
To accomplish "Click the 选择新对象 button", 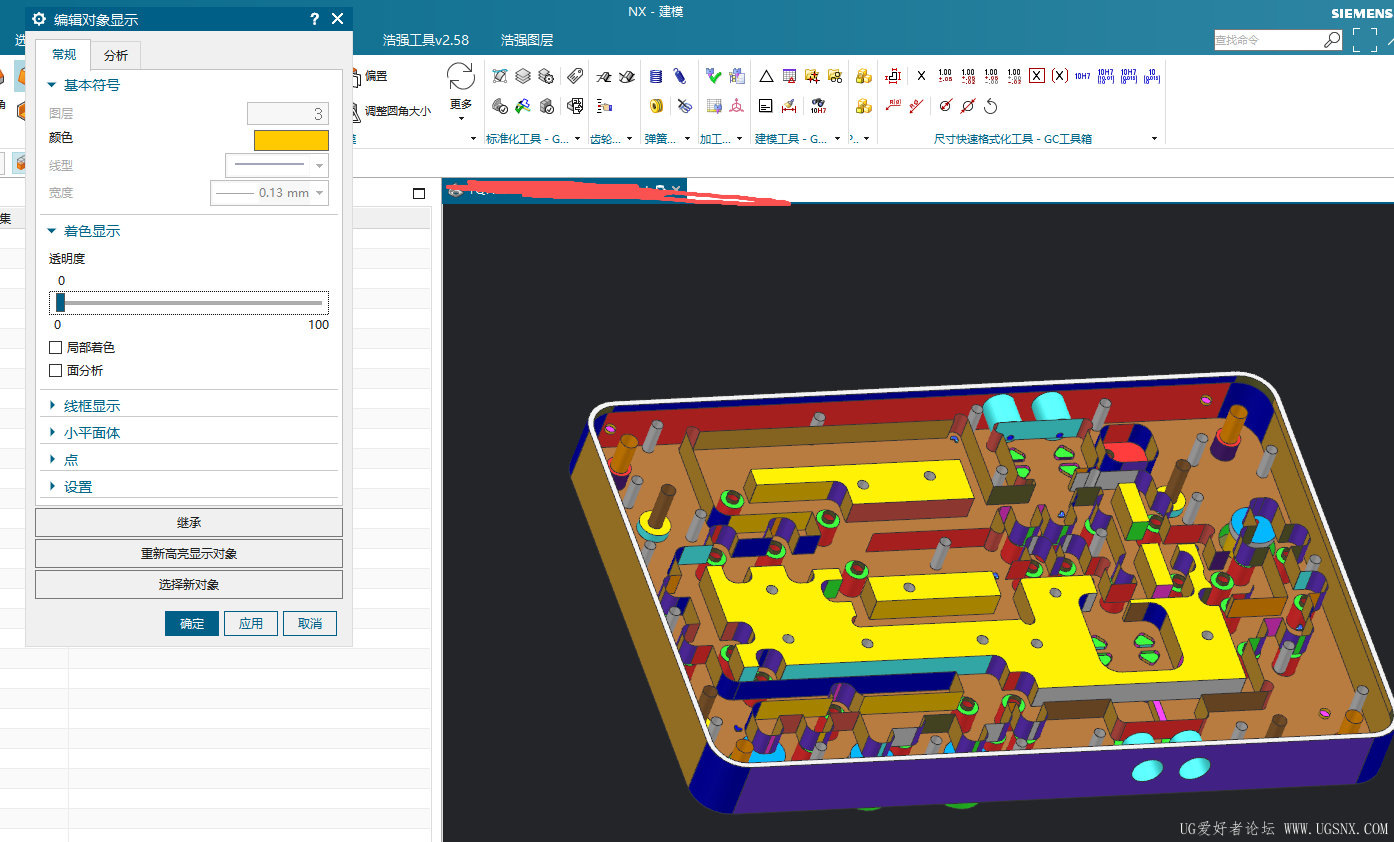I will (x=189, y=584).
